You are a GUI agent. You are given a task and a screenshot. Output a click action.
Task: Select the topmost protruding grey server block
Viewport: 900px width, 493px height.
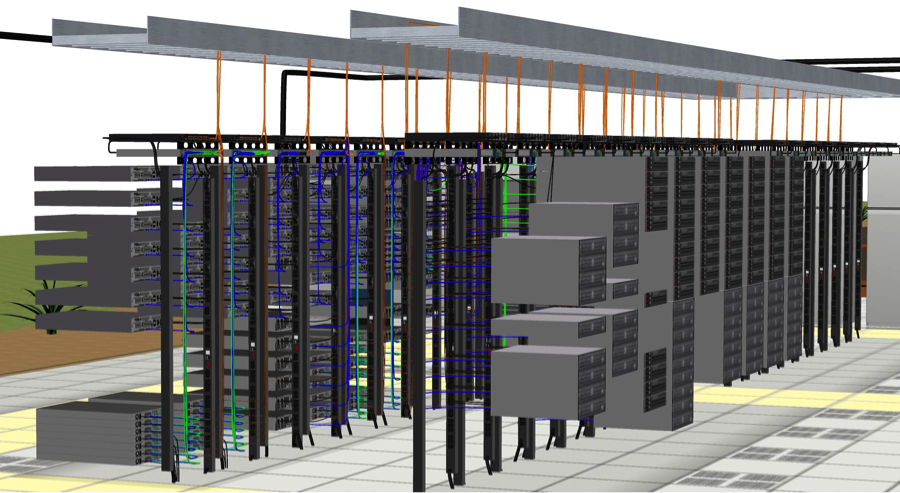583,234
